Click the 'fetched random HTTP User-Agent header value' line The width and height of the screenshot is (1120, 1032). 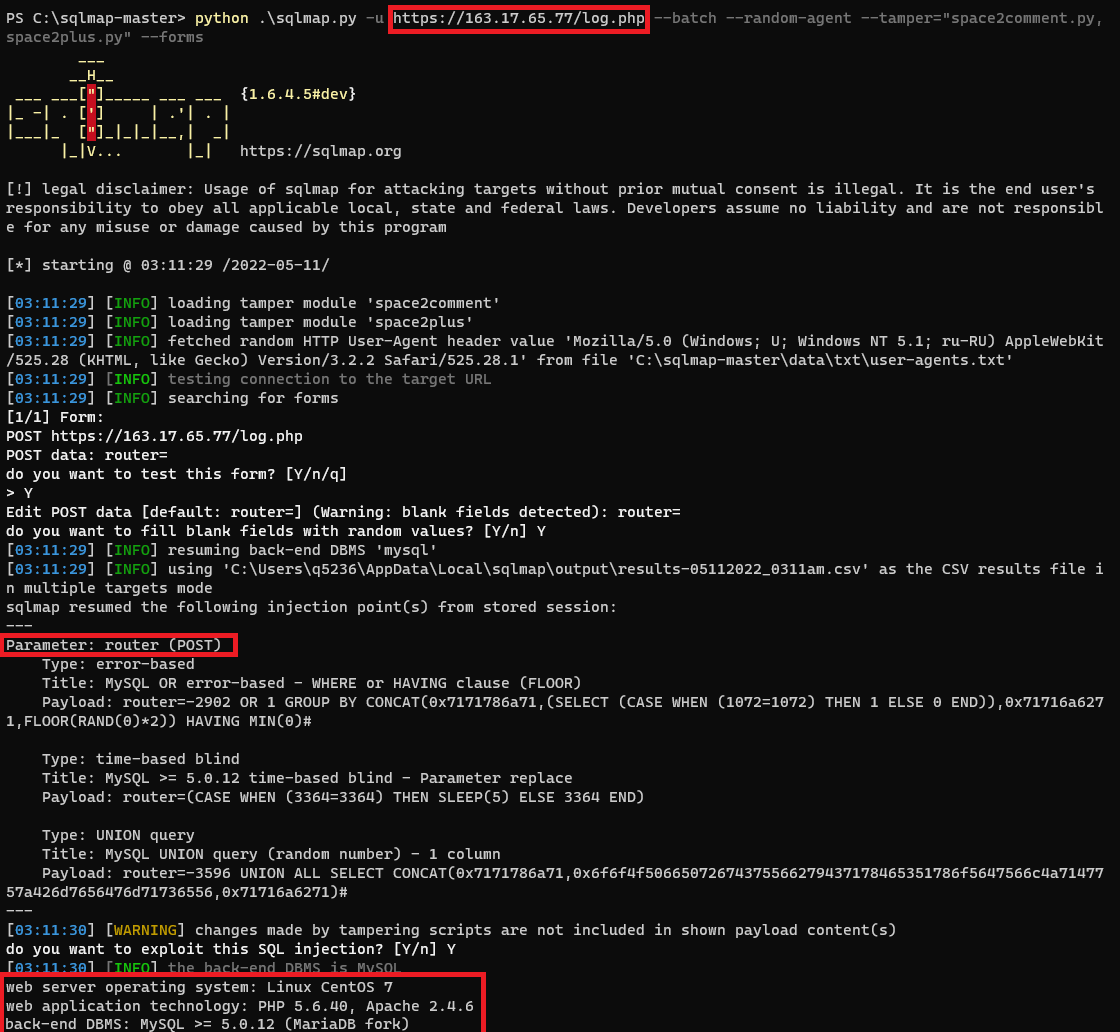(554, 351)
